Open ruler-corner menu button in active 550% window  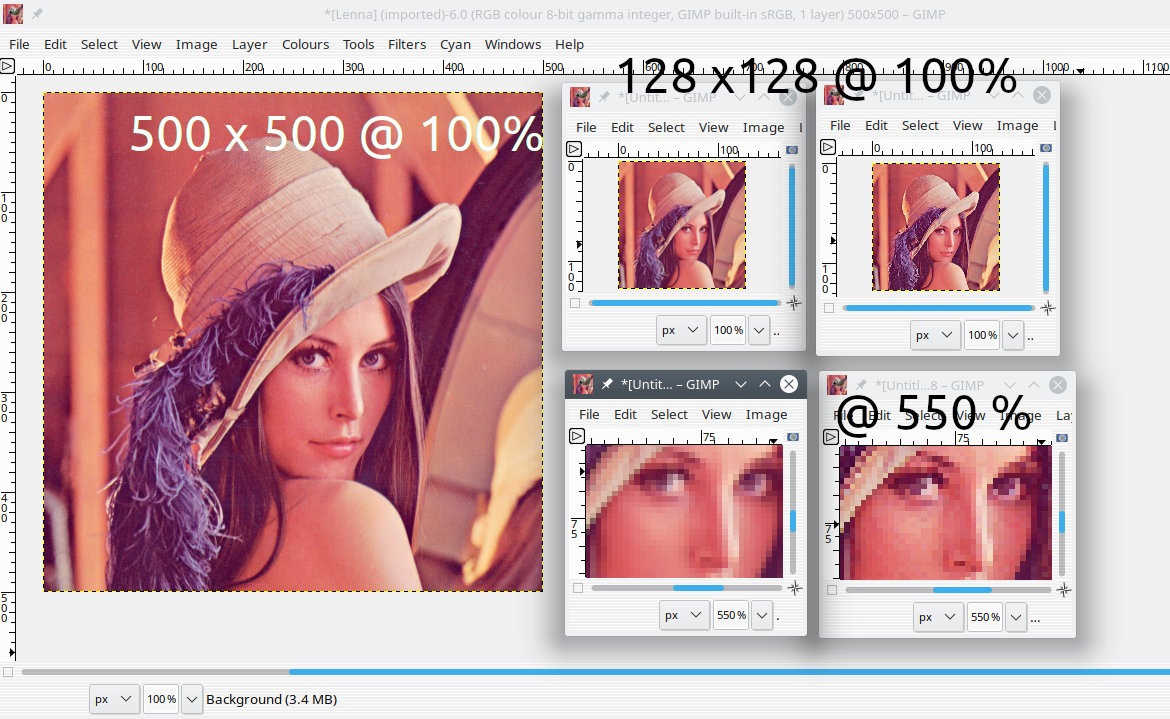click(x=577, y=436)
